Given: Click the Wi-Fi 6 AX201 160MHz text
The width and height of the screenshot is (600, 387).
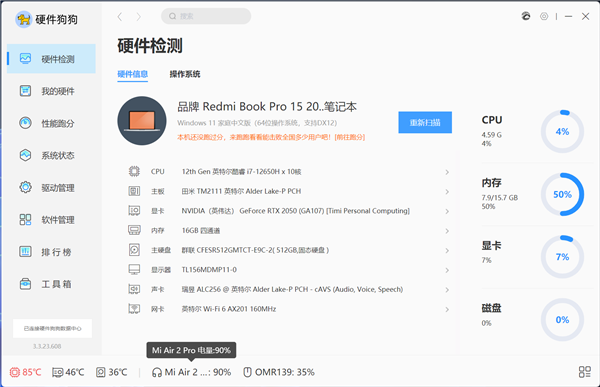Looking at the screenshot, I should [x=229, y=309].
